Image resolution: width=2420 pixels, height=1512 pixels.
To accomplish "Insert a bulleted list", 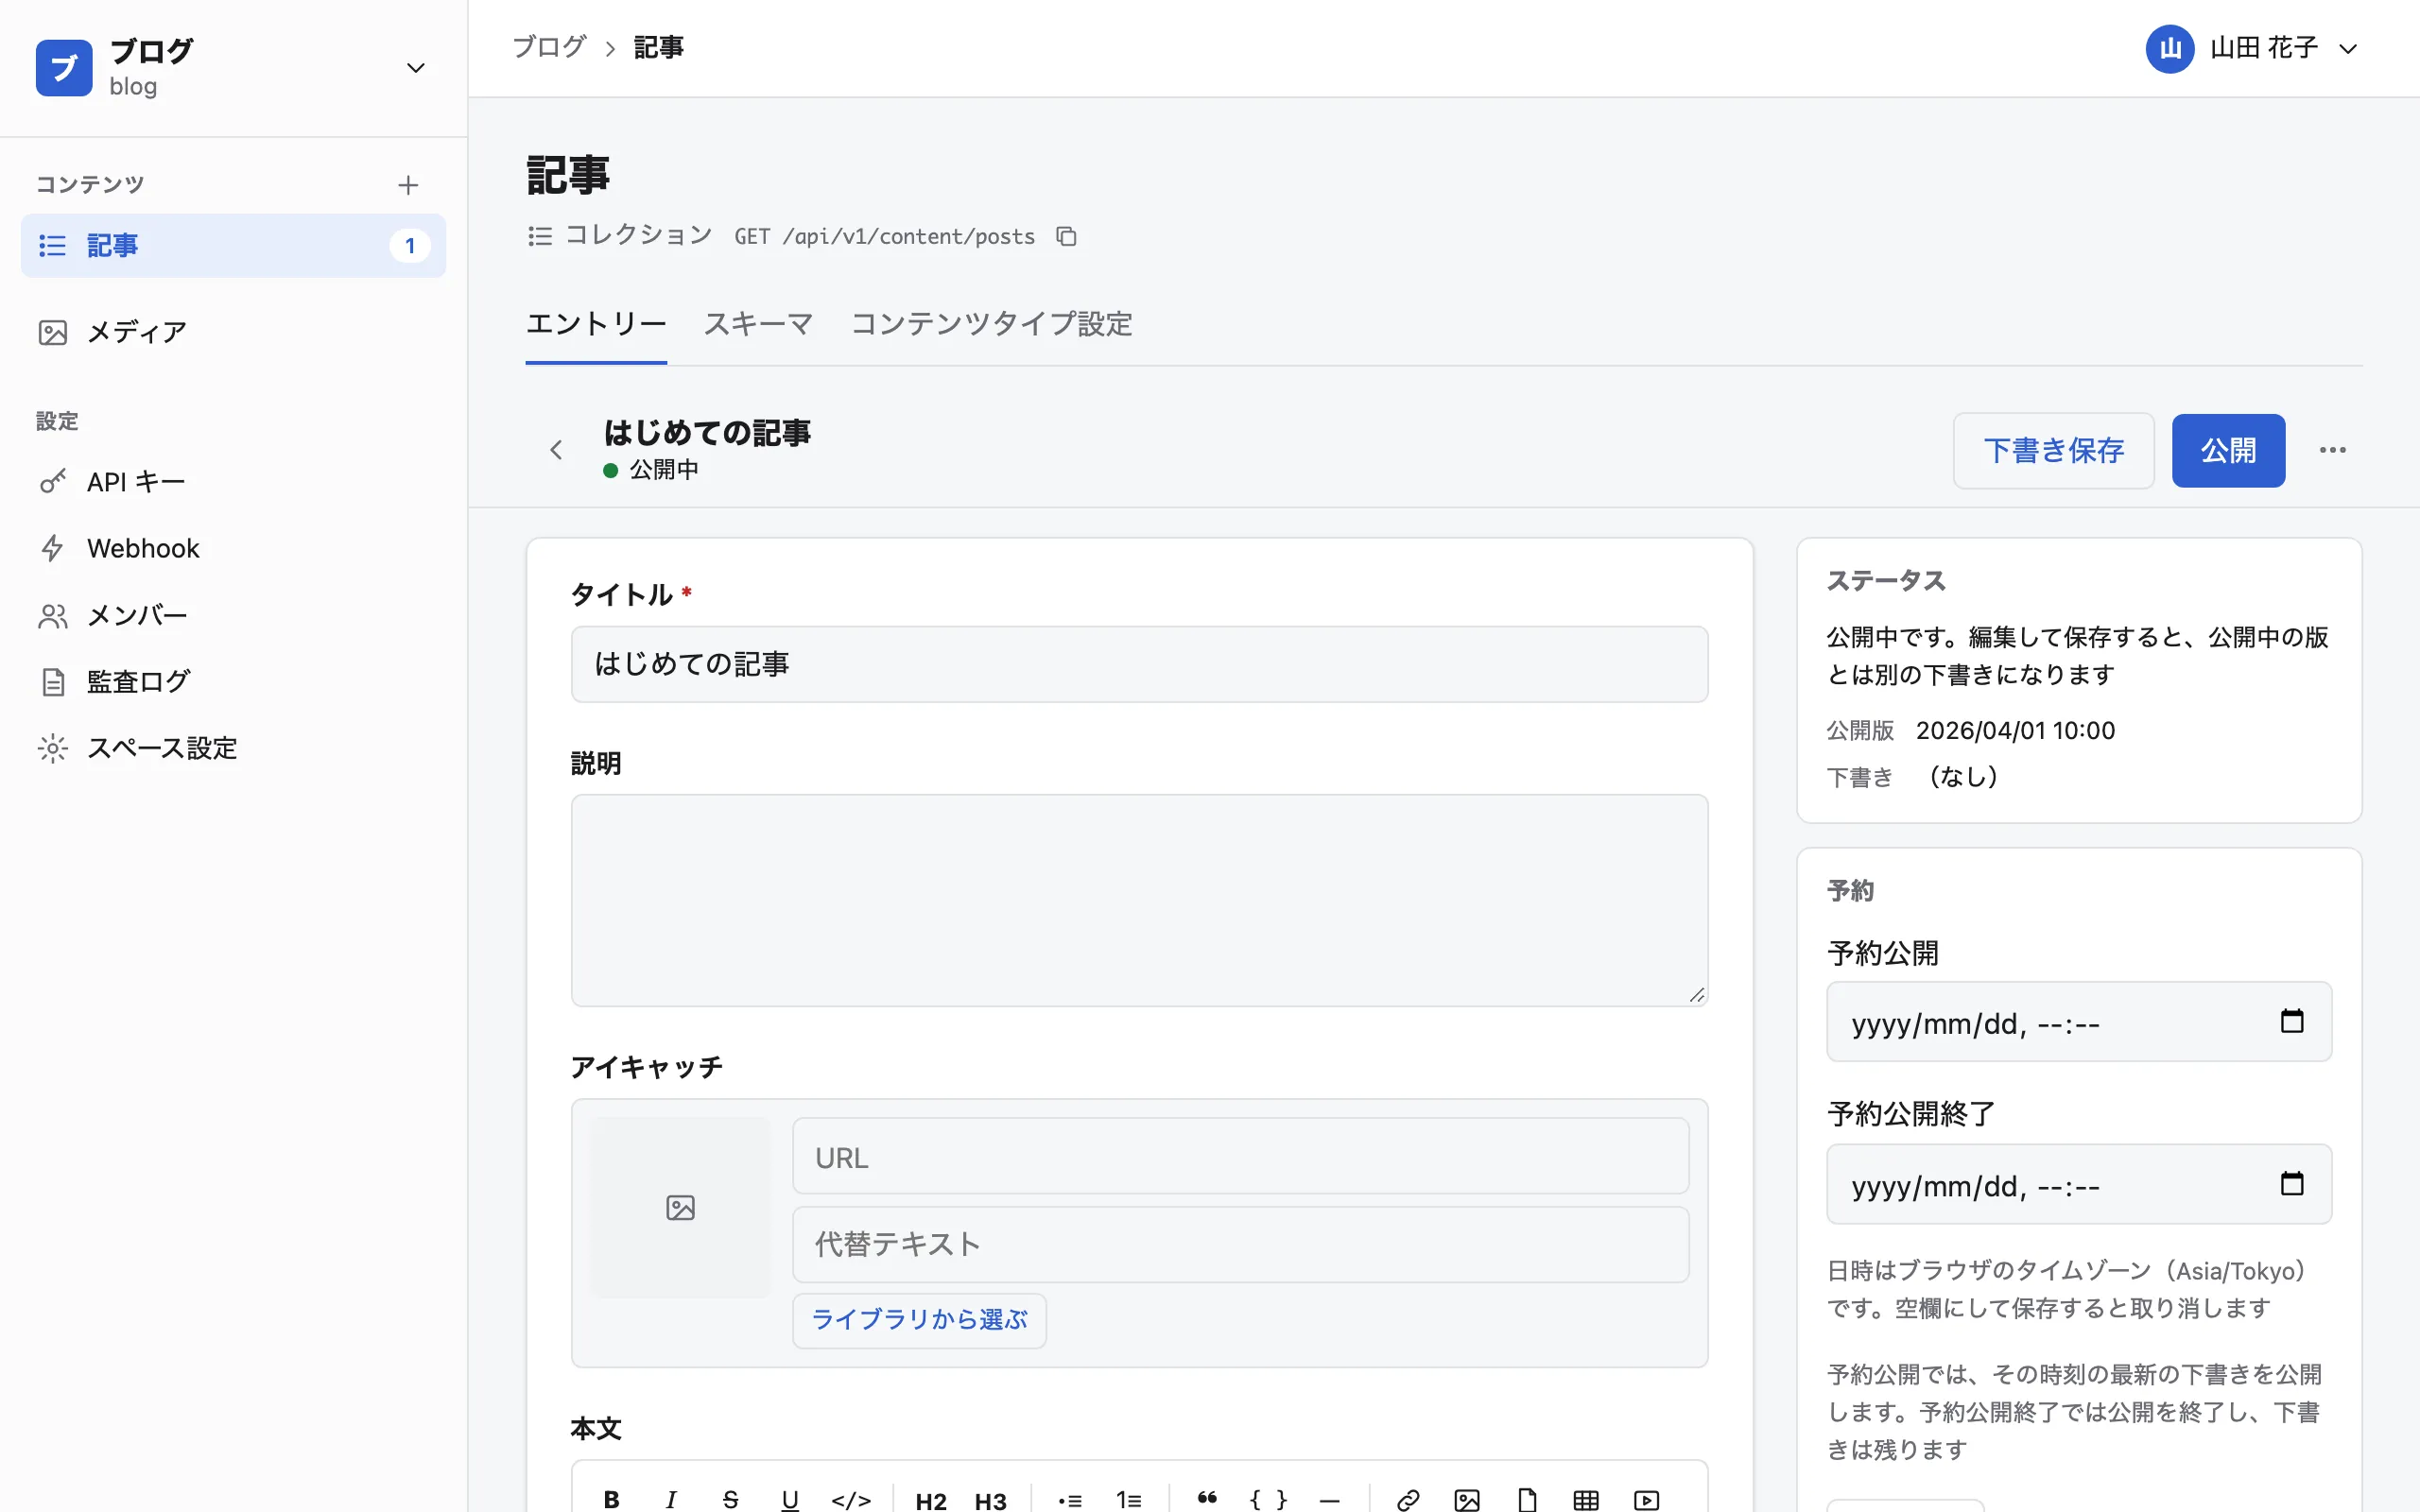I will click(x=1070, y=1499).
